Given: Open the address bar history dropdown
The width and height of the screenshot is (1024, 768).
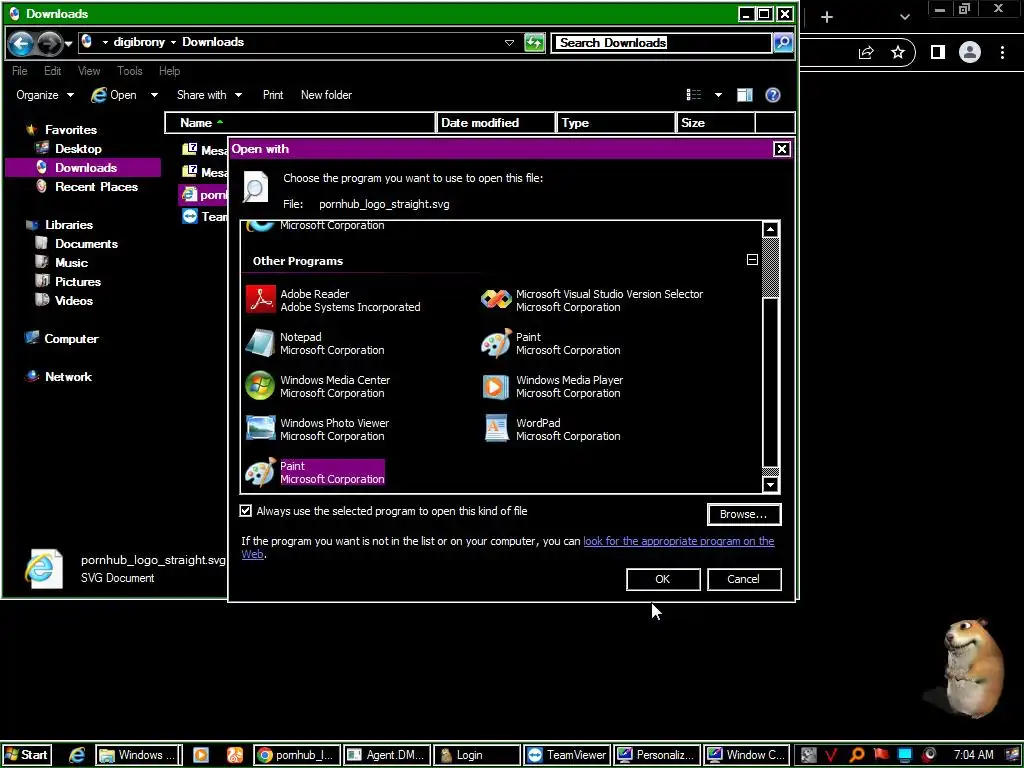Looking at the screenshot, I should [509, 42].
